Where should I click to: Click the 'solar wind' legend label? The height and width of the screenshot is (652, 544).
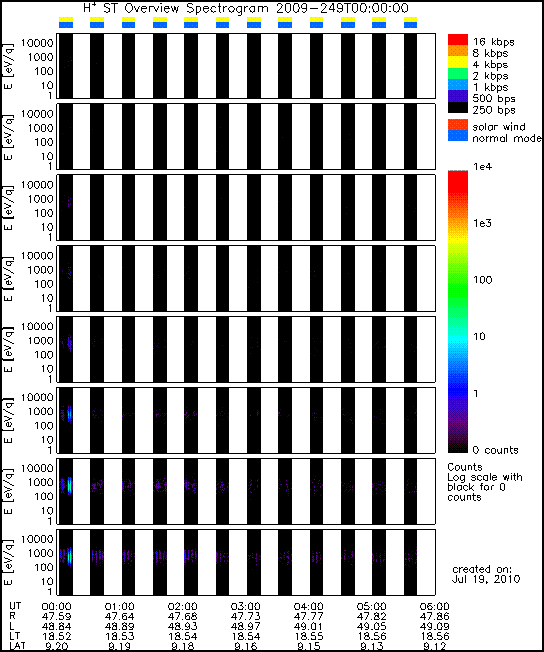[x=499, y=126]
